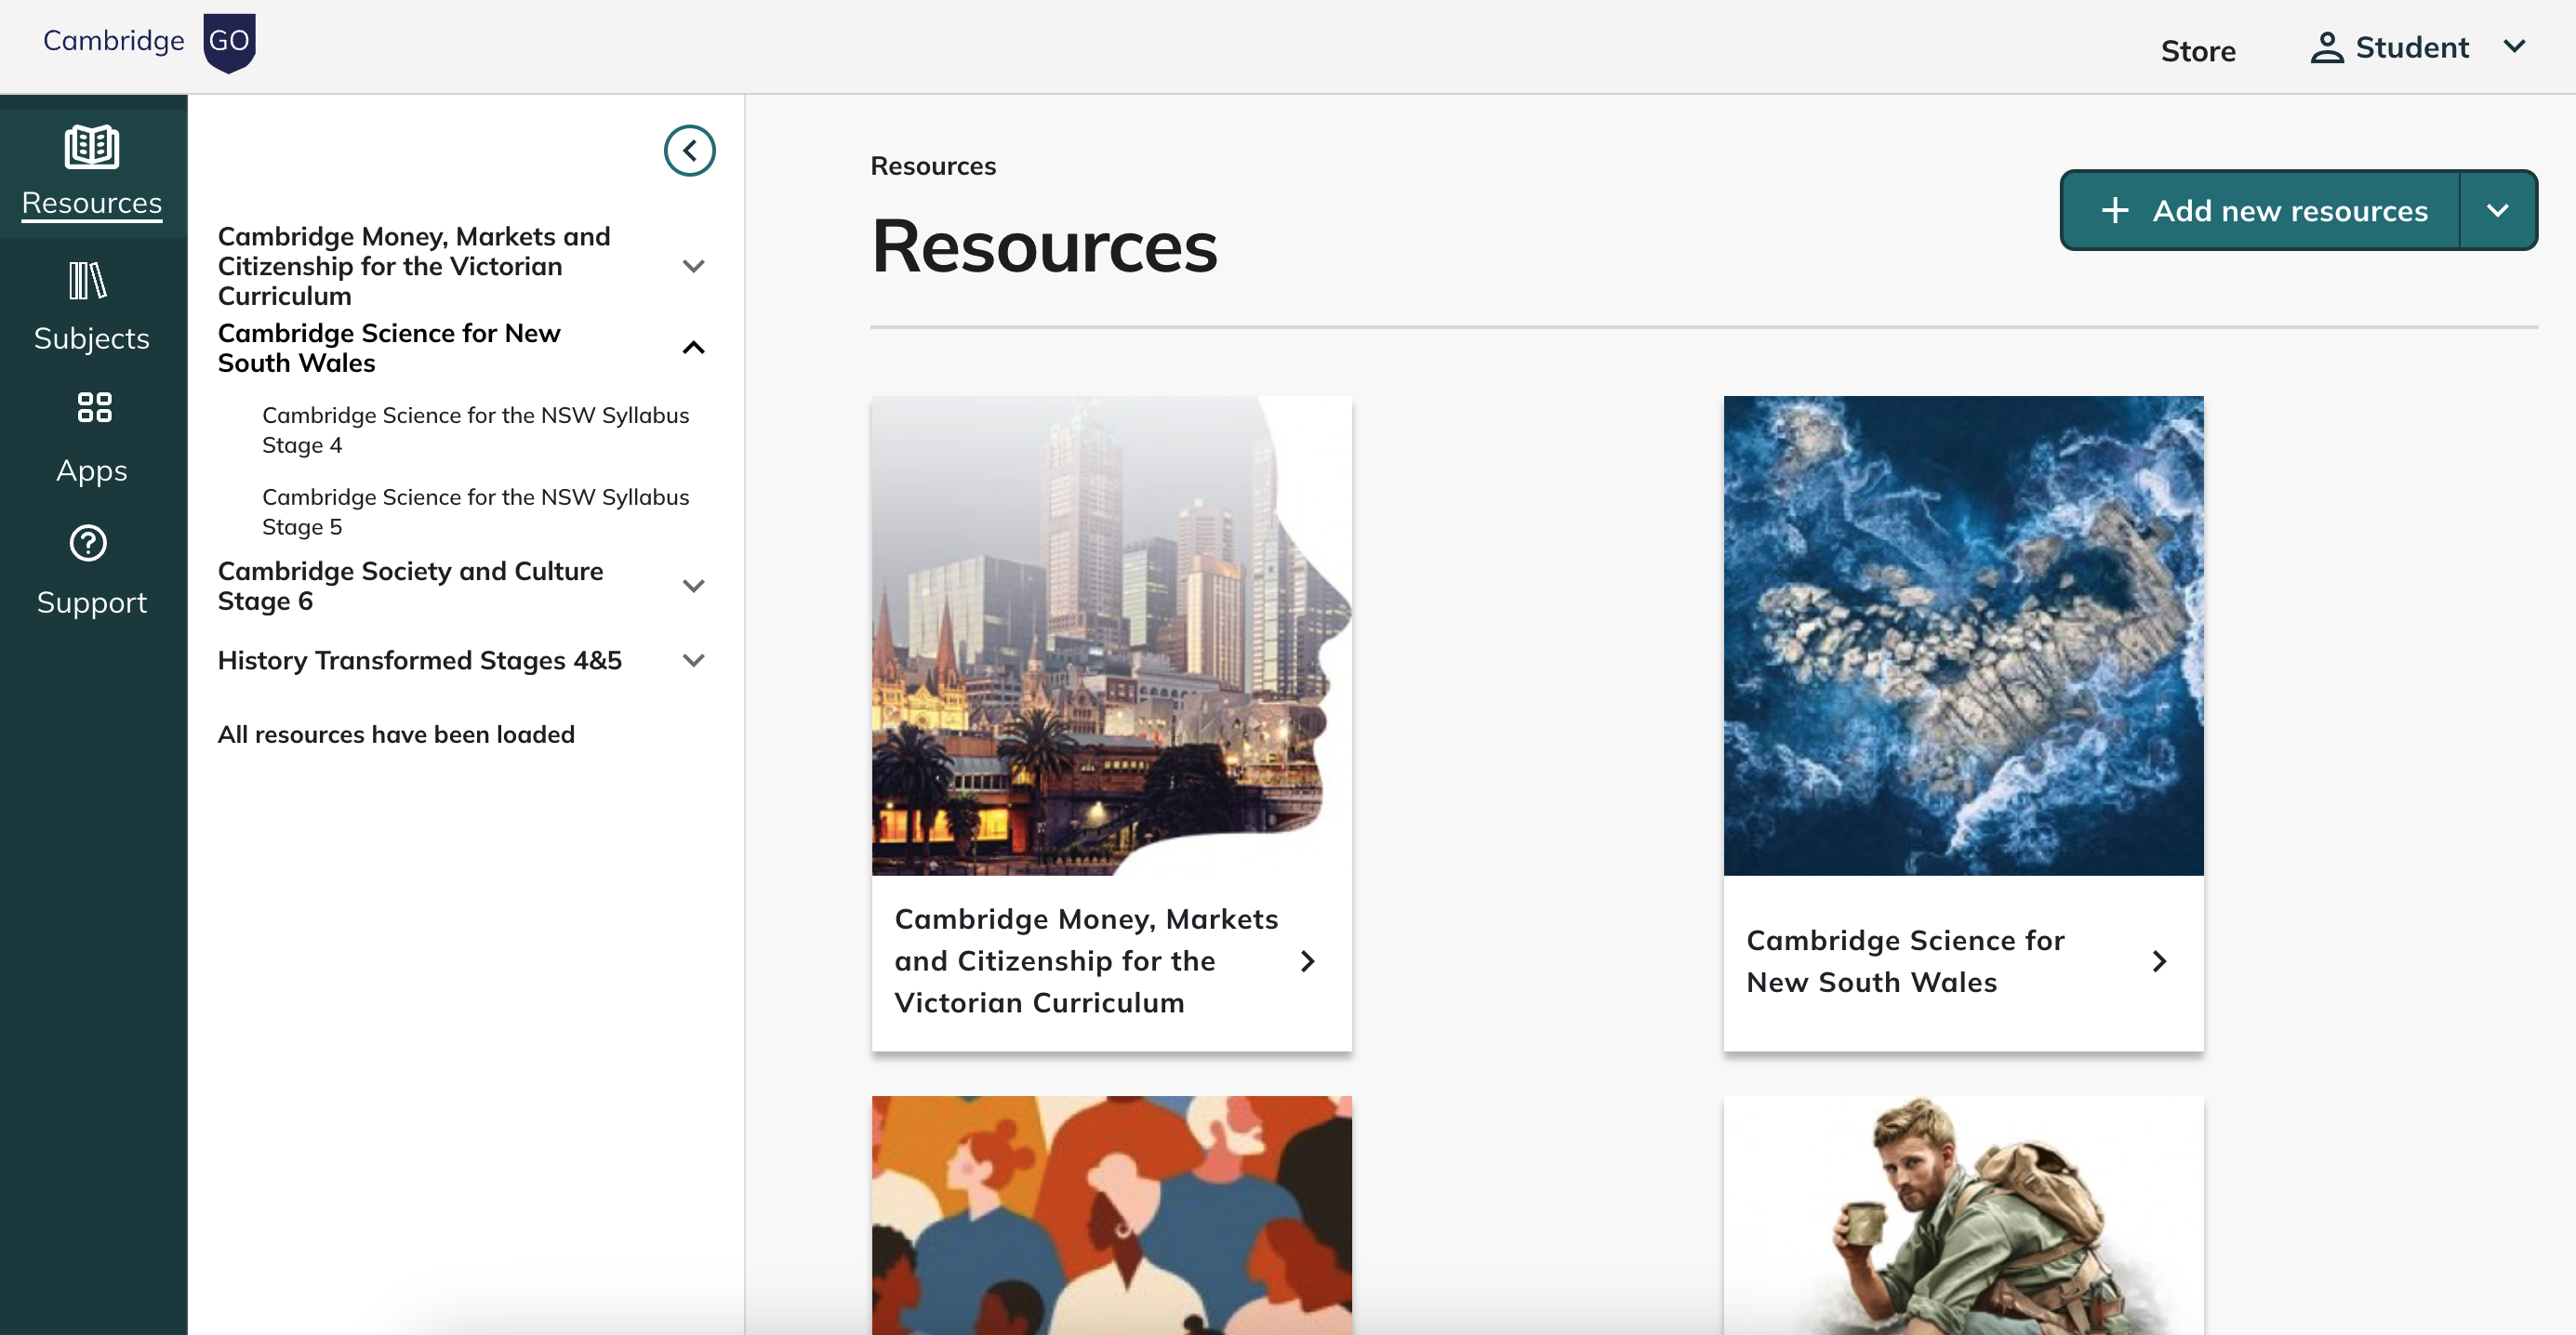Open the Cambridge GO home logo
This screenshot has height=1335, width=2576.
coord(149,42)
